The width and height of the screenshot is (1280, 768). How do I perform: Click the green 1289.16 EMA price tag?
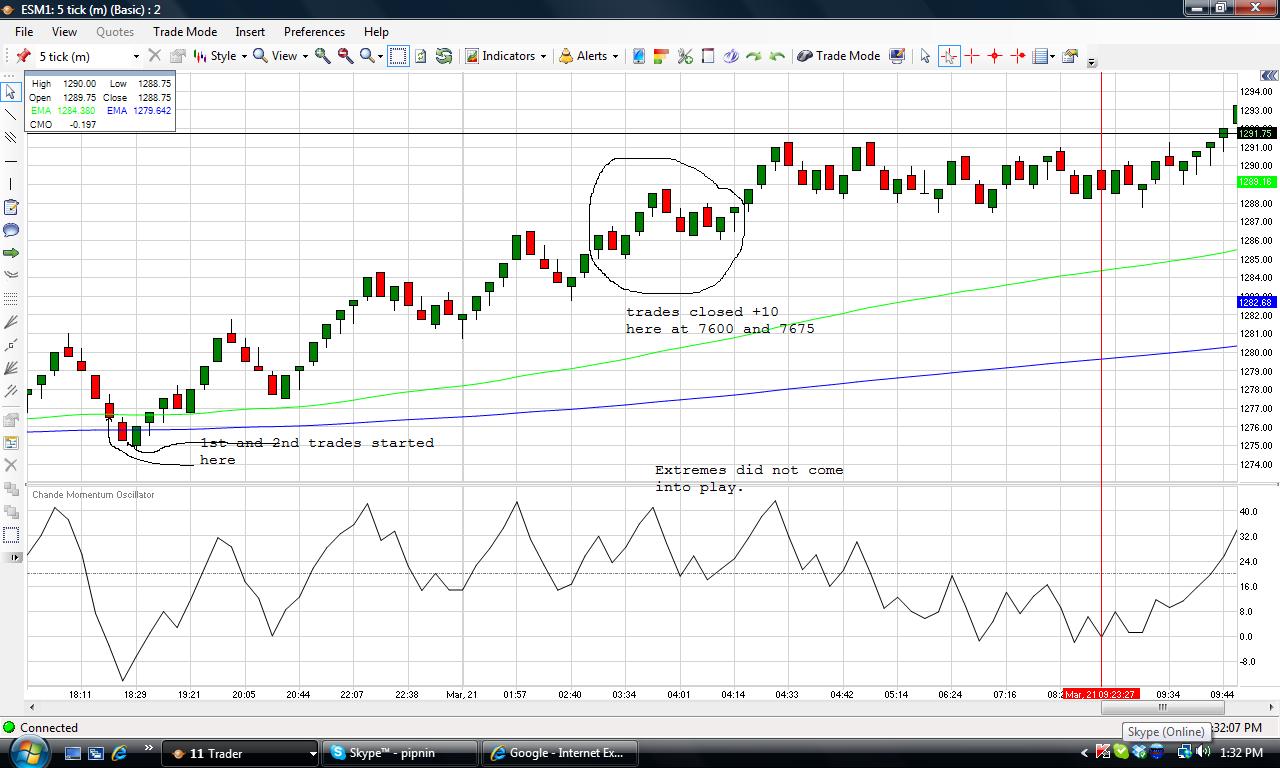click(x=1255, y=182)
